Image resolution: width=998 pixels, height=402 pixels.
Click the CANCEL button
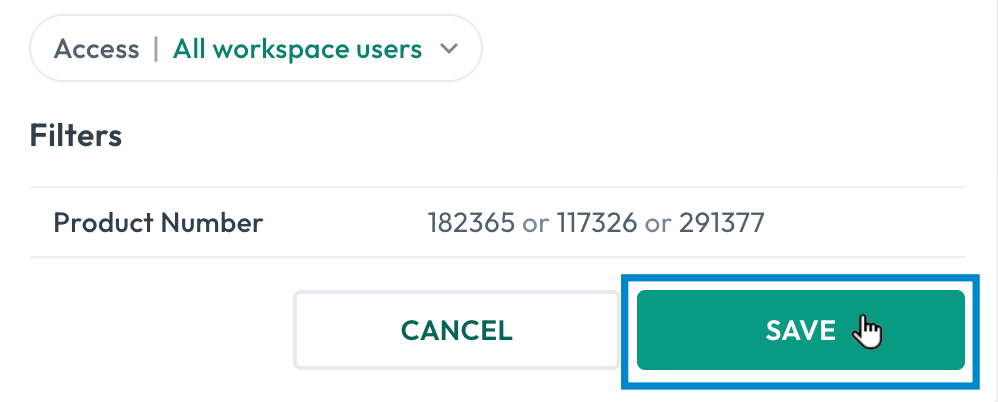(456, 330)
